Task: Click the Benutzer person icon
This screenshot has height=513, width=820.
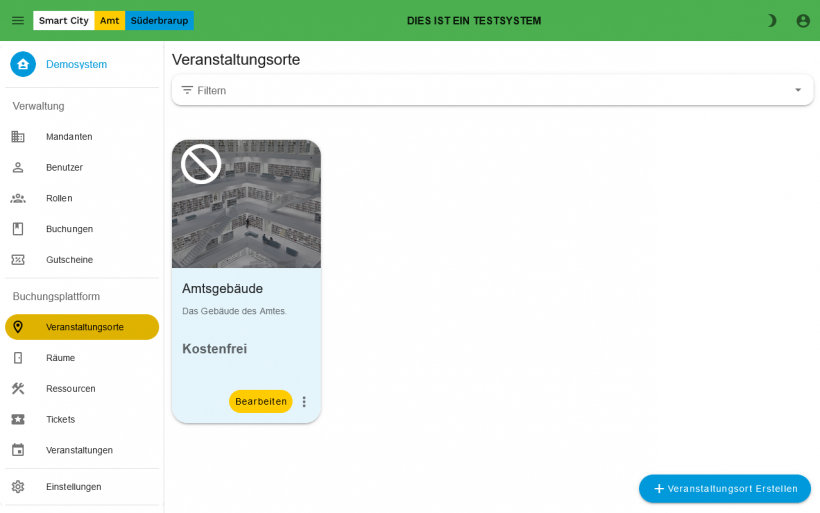Action: click(18, 167)
